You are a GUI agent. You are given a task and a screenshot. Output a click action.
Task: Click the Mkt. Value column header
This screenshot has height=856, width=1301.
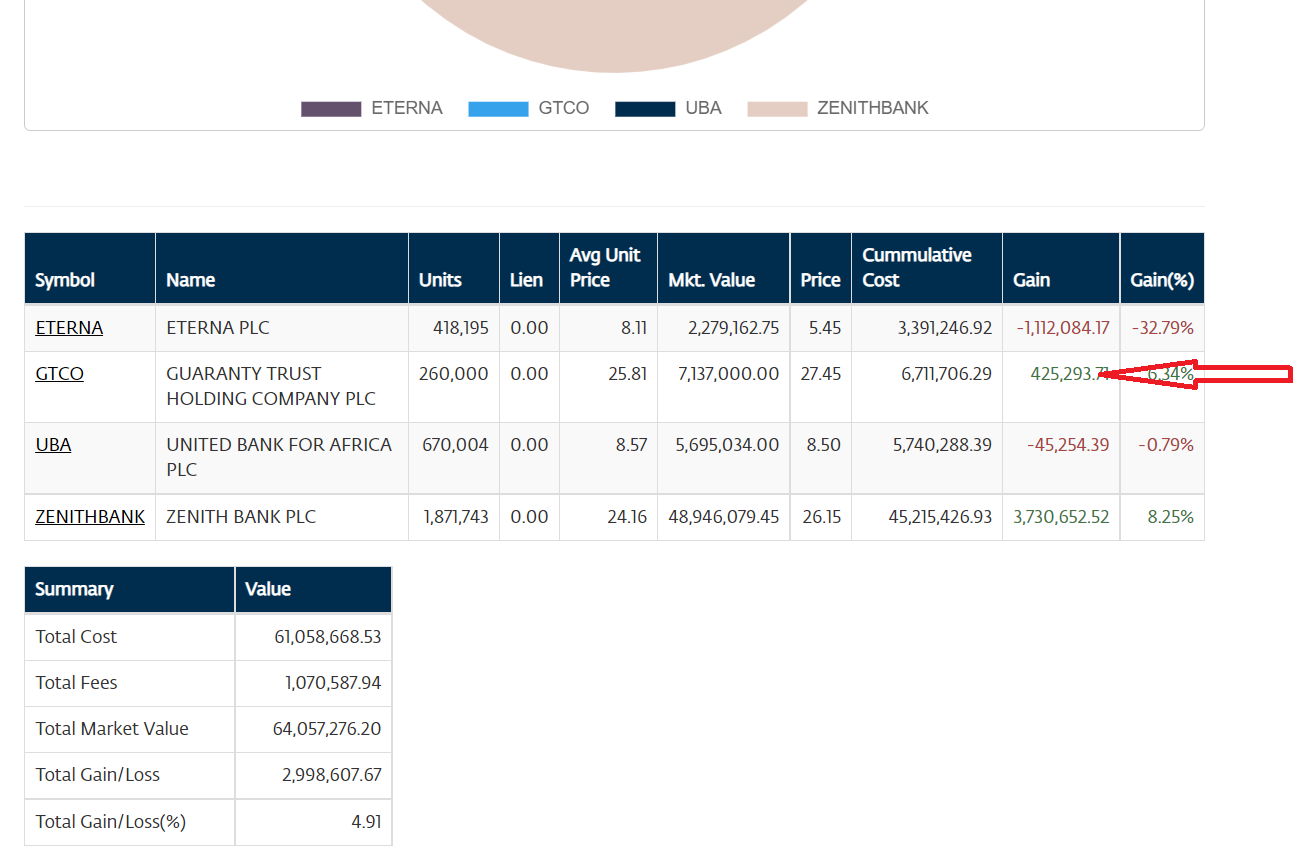[x=724, y=268]
